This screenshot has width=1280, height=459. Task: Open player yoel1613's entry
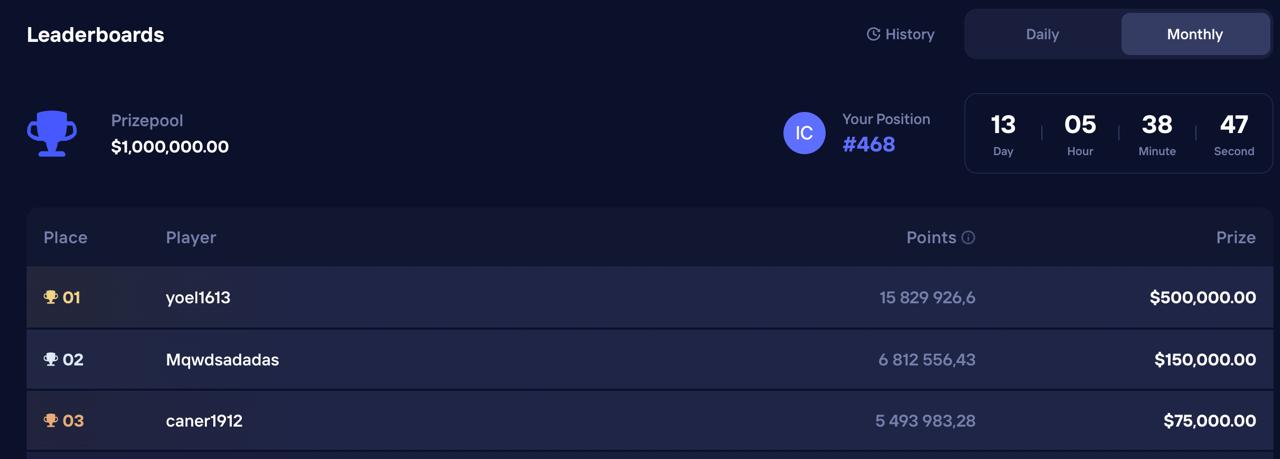pos(198,298)
